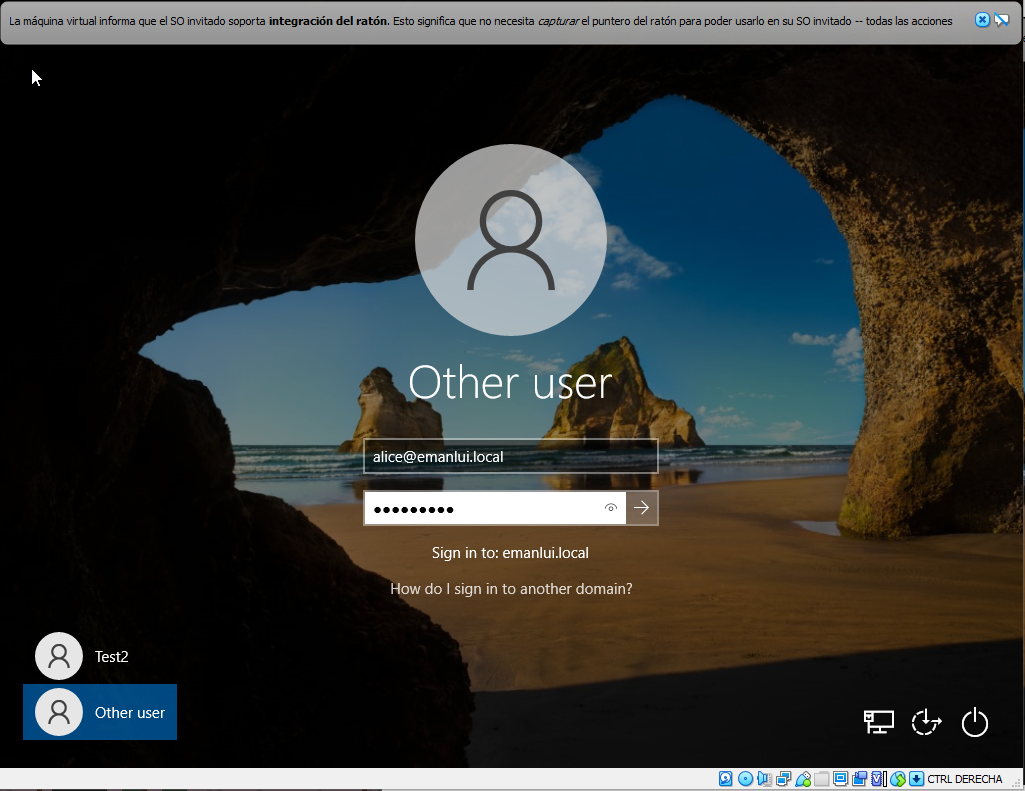
Task: Open the power options menu
Action: [x=975, y=722]
